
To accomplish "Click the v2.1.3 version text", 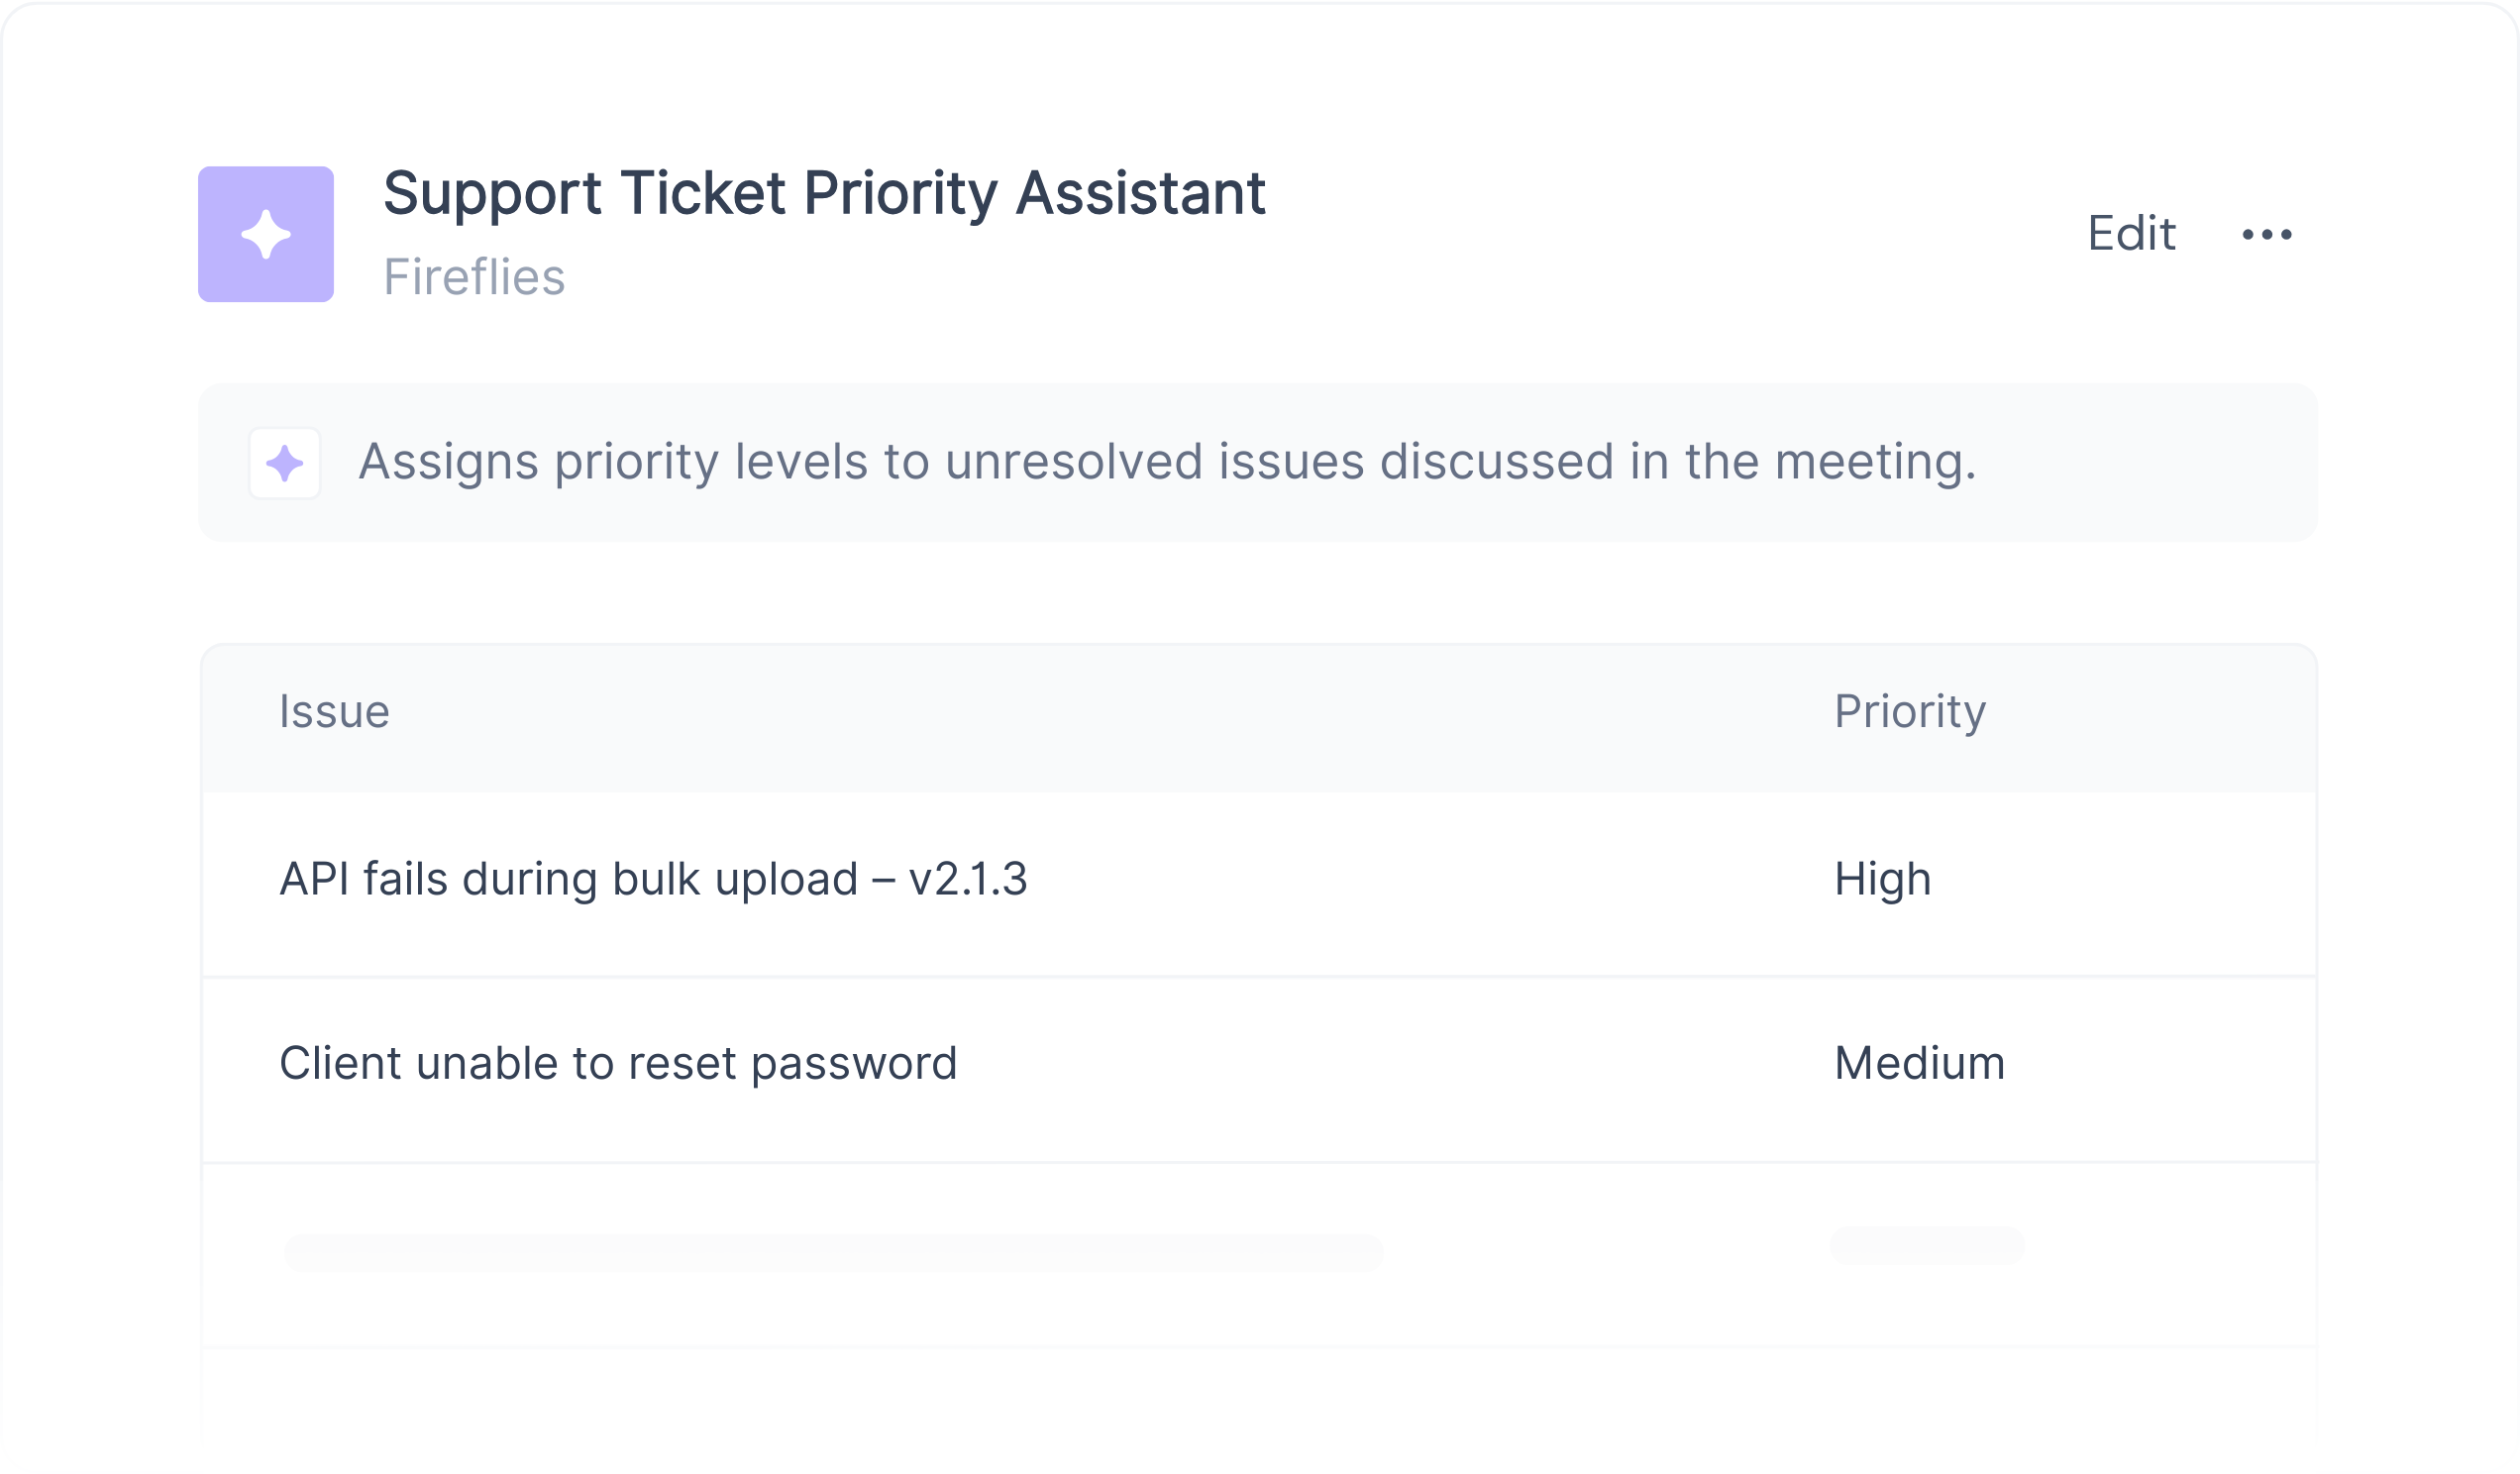I will click(x=967, y=880).
